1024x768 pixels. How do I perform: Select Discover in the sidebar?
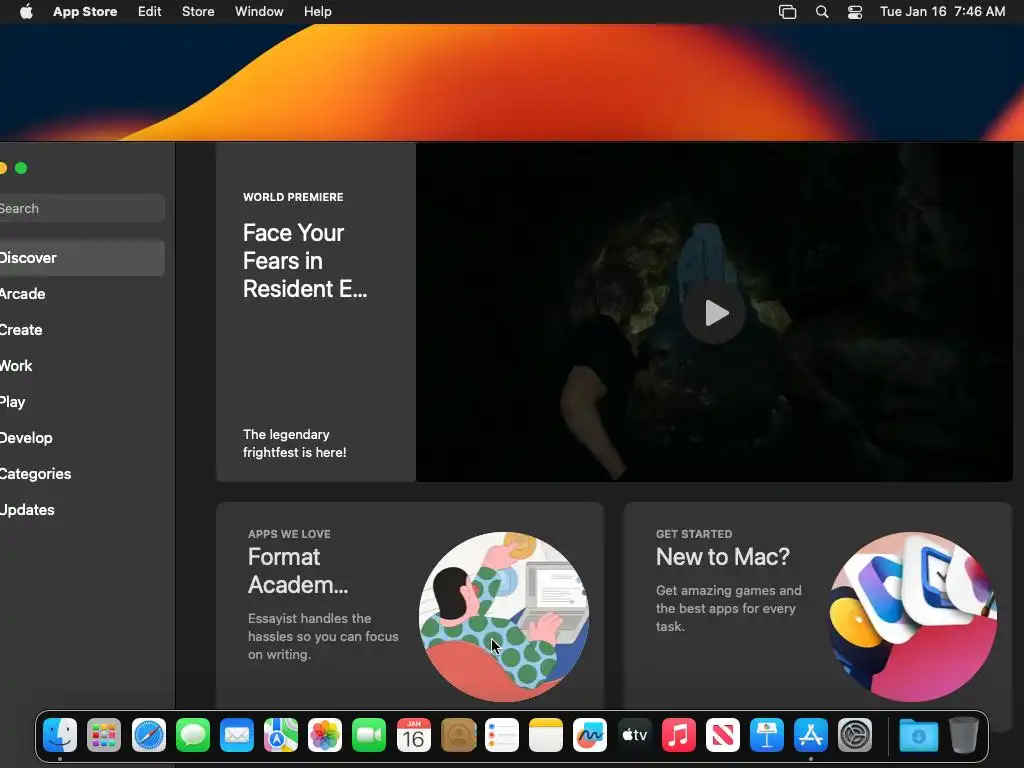82,258
